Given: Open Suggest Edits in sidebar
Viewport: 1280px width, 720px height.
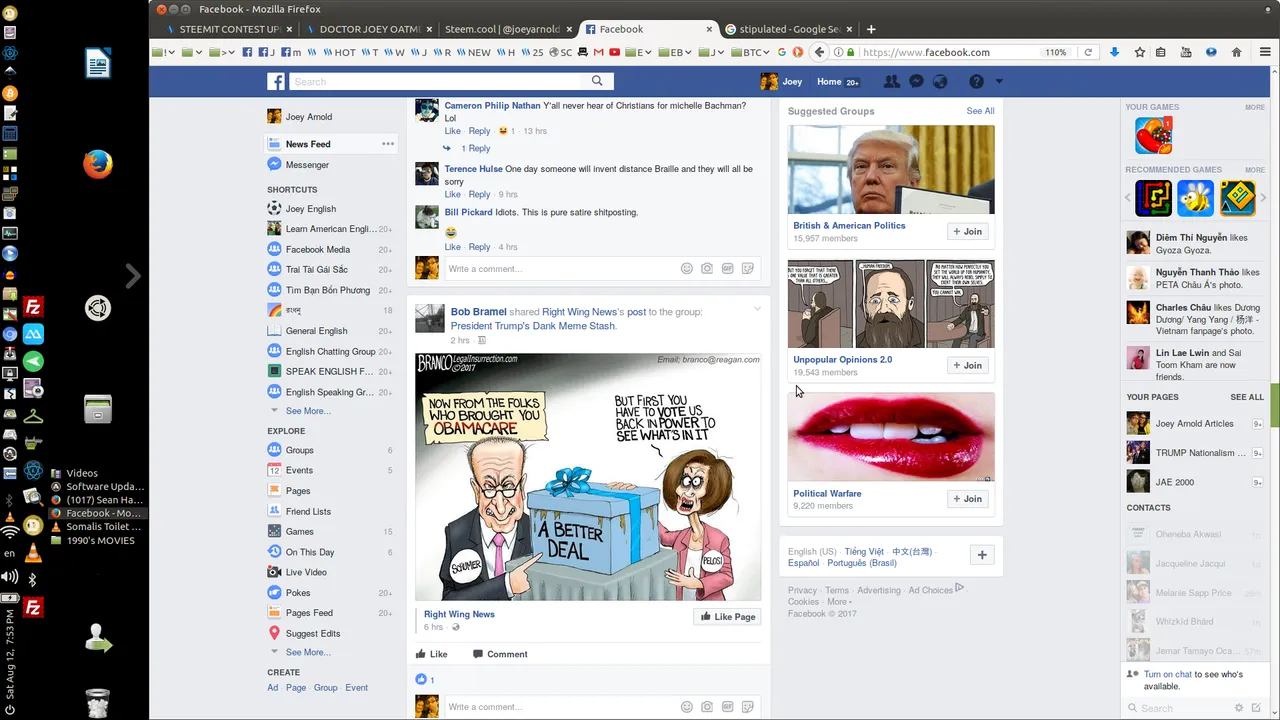Looking at the screenshot, I should pos(313,633).
